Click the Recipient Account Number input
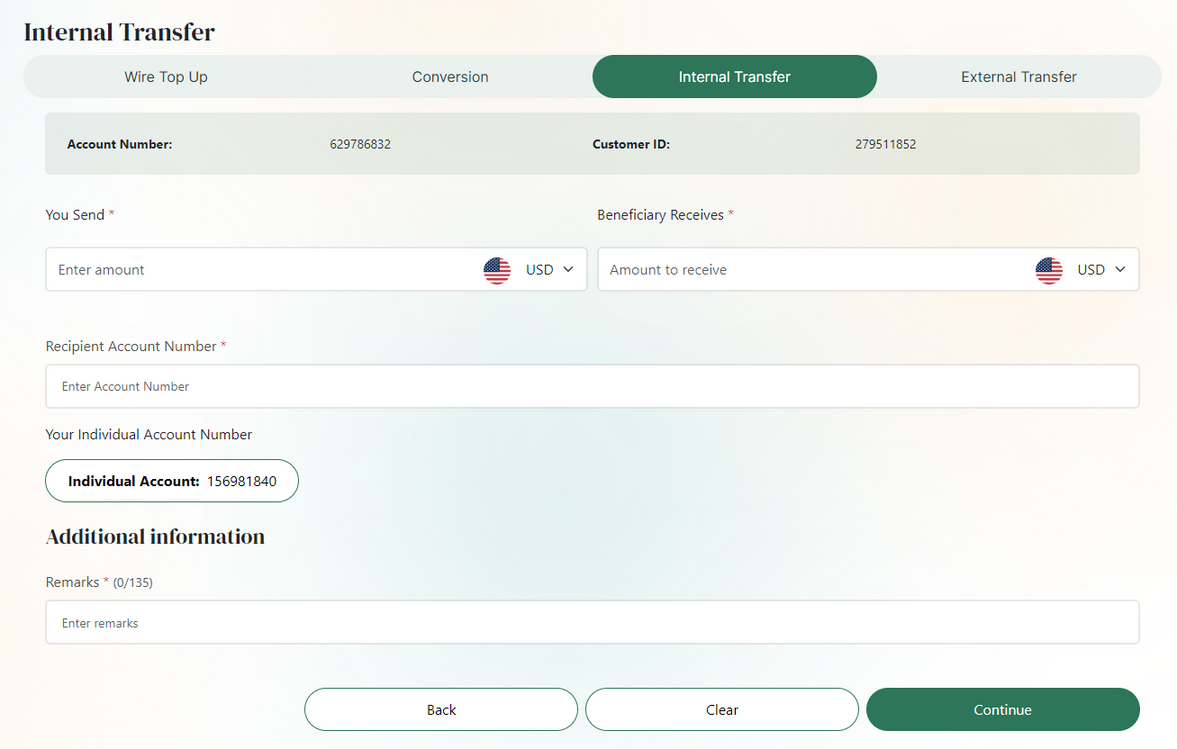Screen dimensions: 1177x749 [x=592, y=386]
